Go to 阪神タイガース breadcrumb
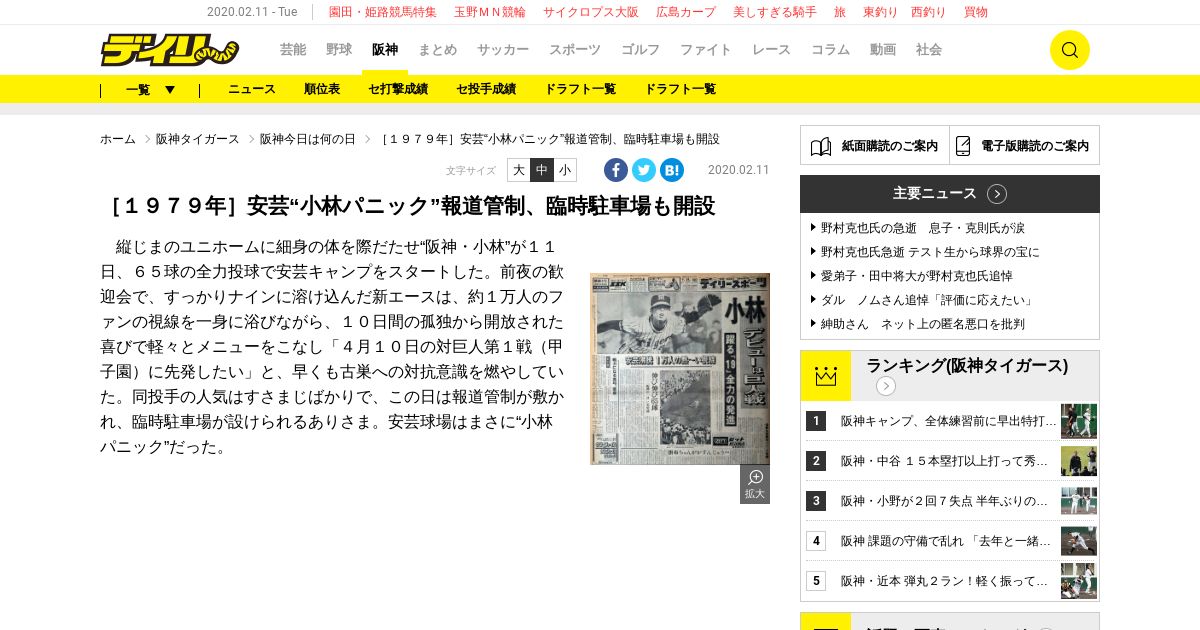Viewport: 1200px width, 630px height. tap(198, 139)
